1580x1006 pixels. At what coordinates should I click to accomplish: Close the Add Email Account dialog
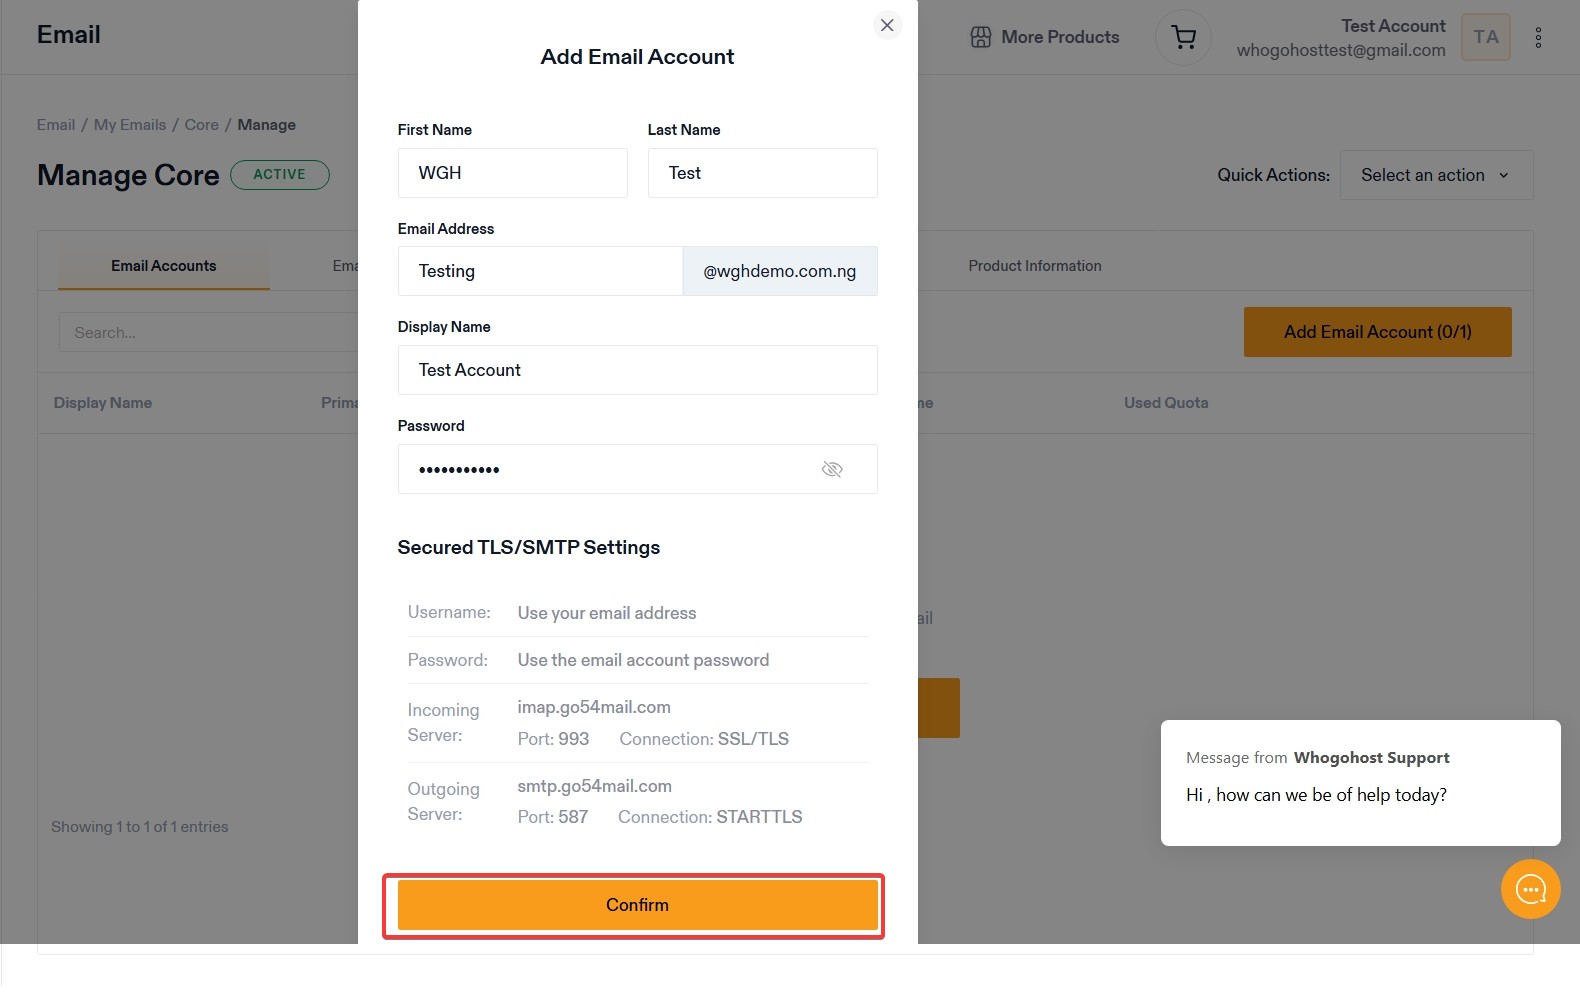click(x=887, y=25)
